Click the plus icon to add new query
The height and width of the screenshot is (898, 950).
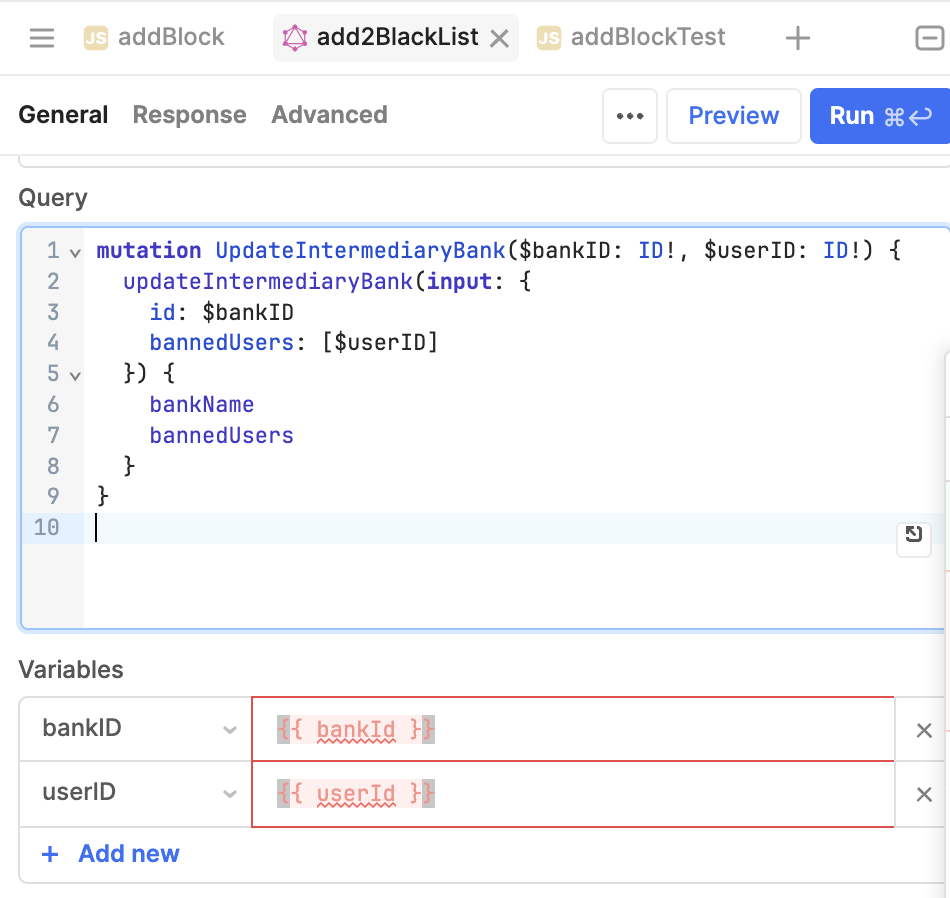pos(797,39)
